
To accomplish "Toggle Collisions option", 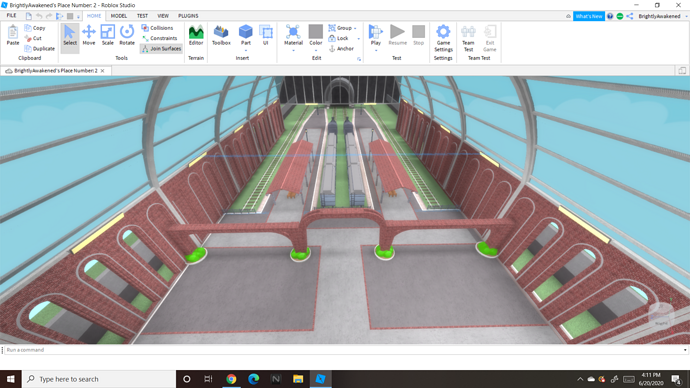I will 157,28.
